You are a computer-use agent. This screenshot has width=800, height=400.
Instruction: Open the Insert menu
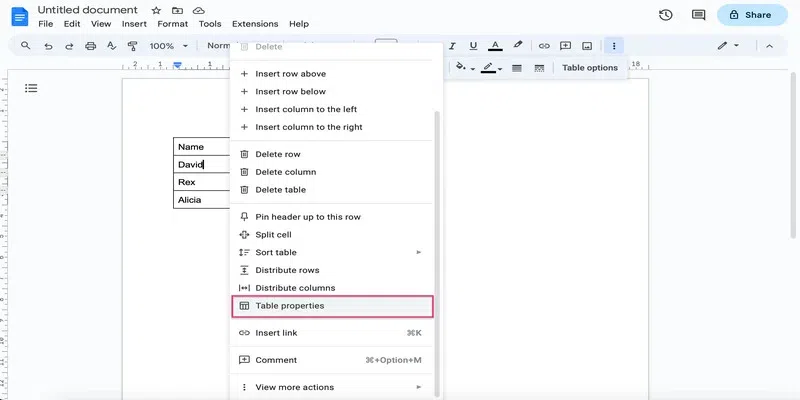coord(134,24)
